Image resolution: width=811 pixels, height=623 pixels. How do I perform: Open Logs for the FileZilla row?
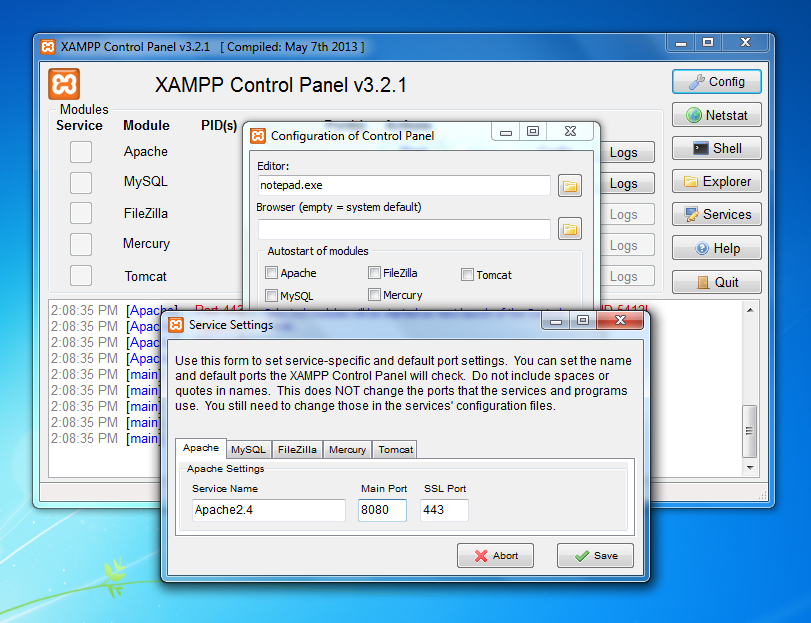(627, 215)
